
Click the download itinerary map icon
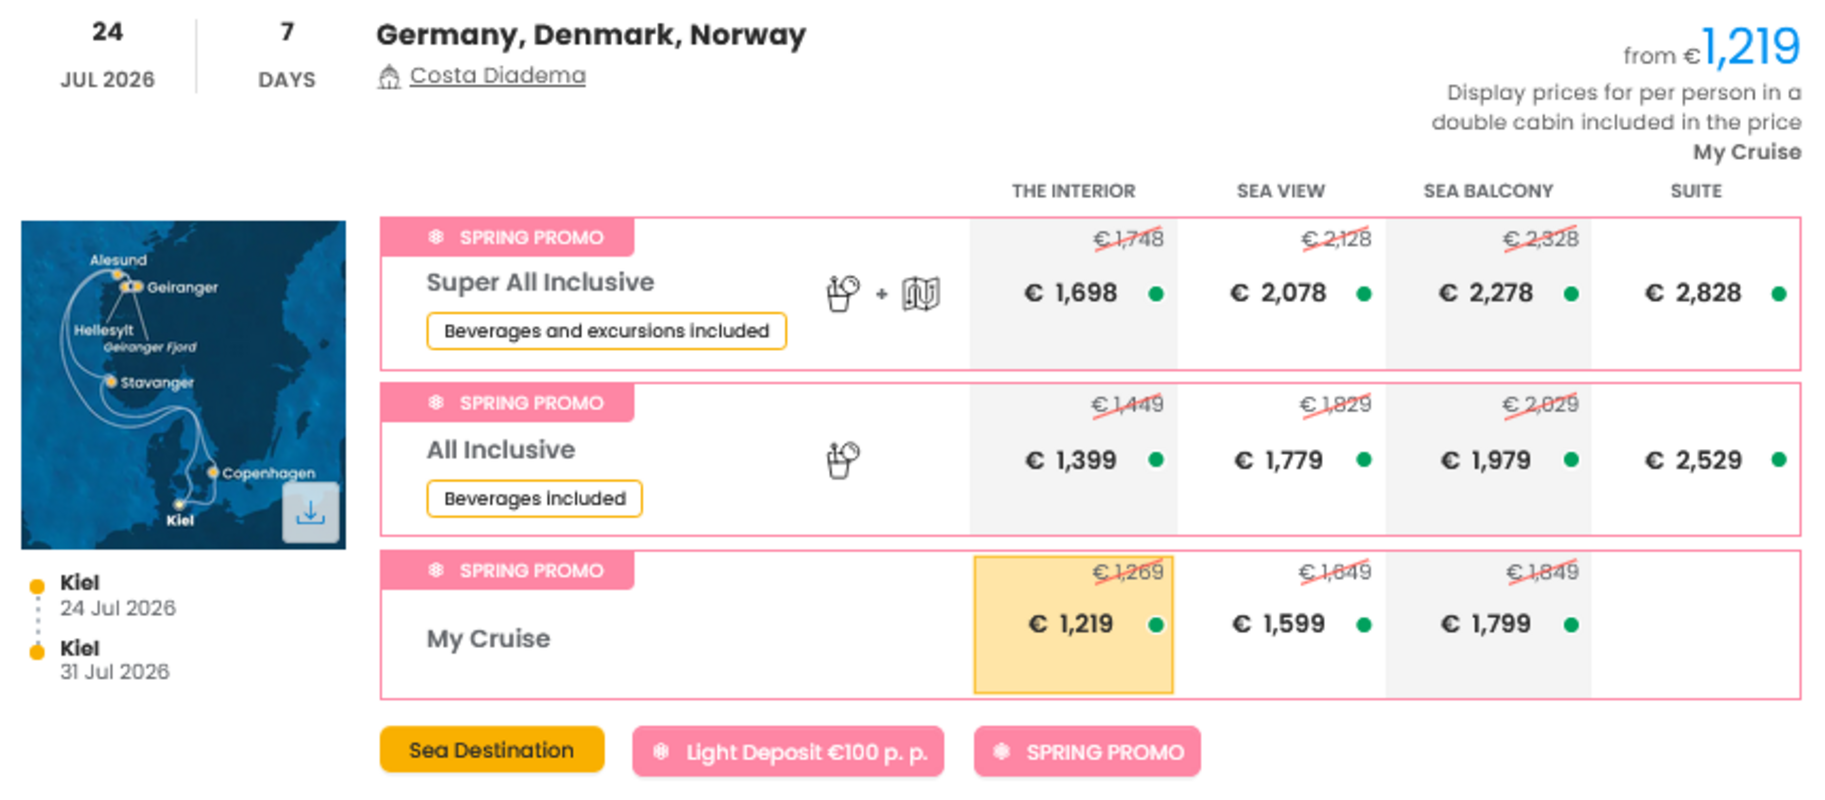[310, 513]
